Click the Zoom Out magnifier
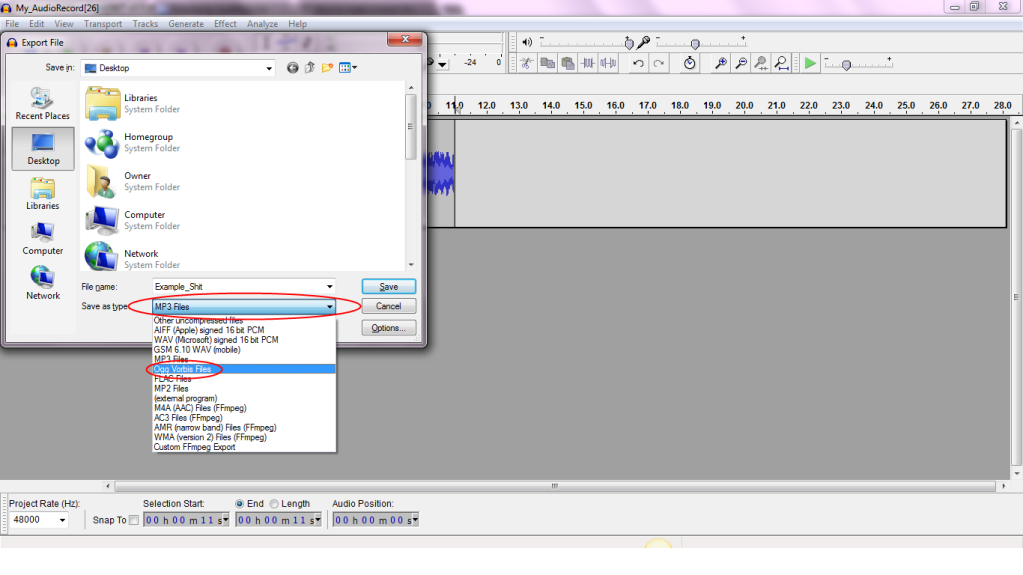 click(741, 63)
